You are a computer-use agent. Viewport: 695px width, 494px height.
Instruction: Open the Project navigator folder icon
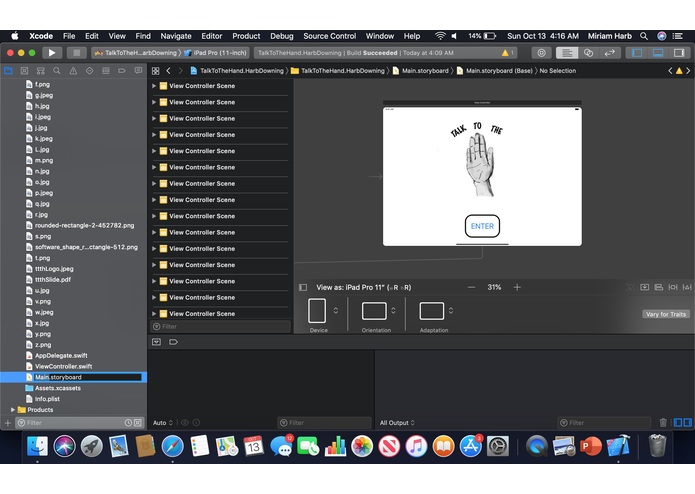[8, 70]
